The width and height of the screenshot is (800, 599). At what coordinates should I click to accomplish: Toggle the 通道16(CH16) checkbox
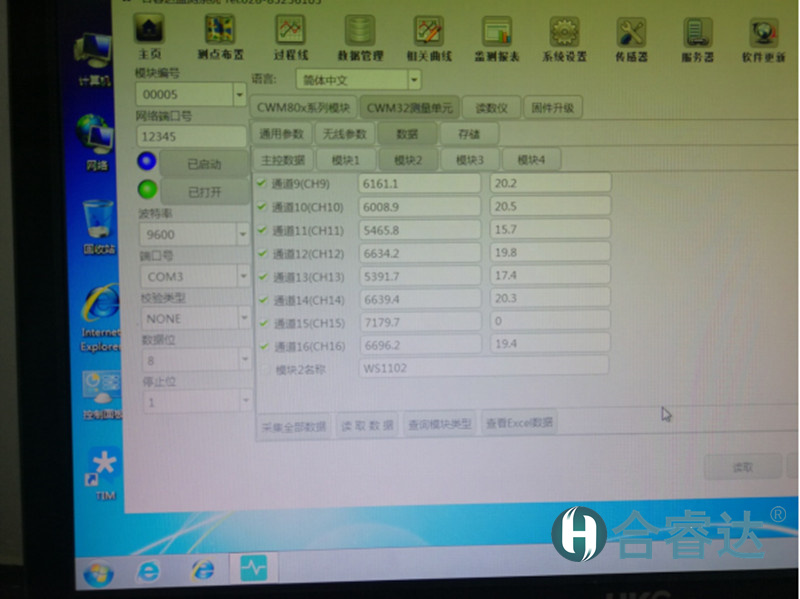[264, 346]
